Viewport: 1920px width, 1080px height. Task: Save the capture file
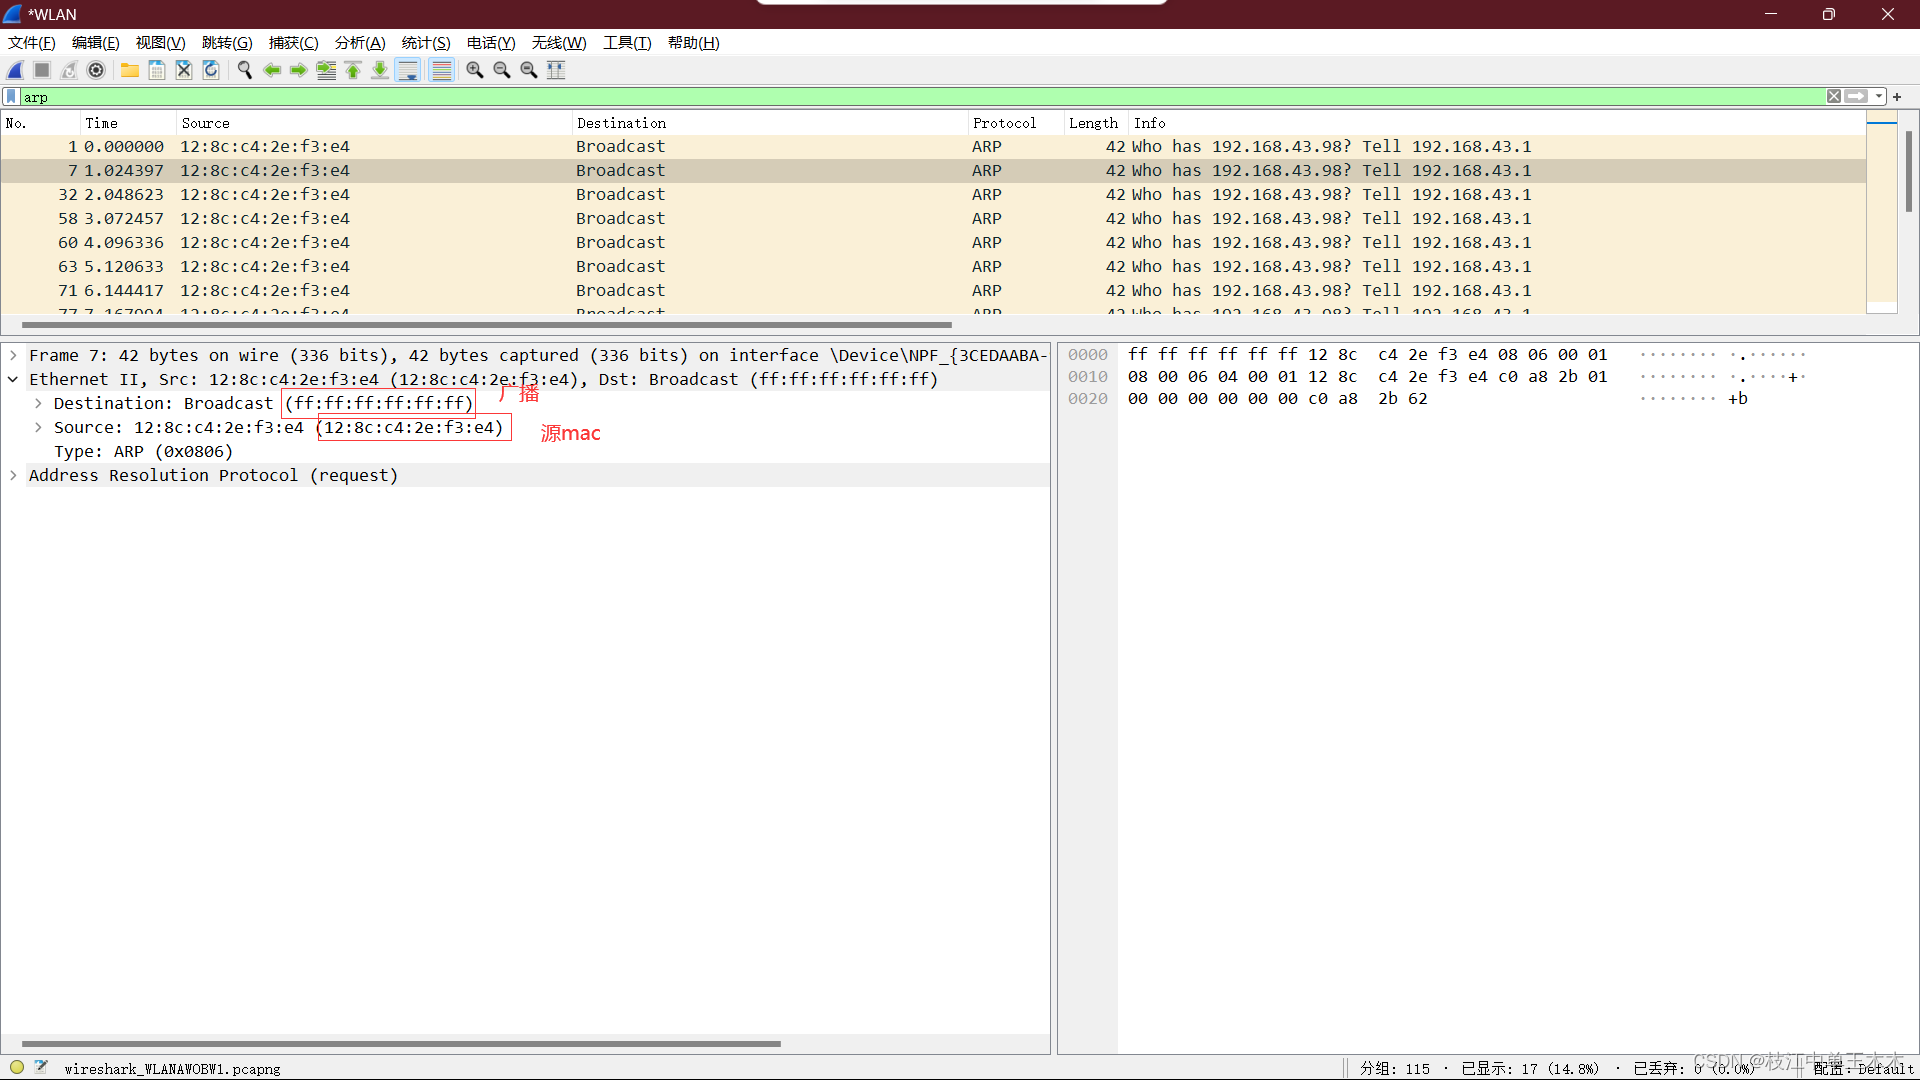(x=157, y=70)
